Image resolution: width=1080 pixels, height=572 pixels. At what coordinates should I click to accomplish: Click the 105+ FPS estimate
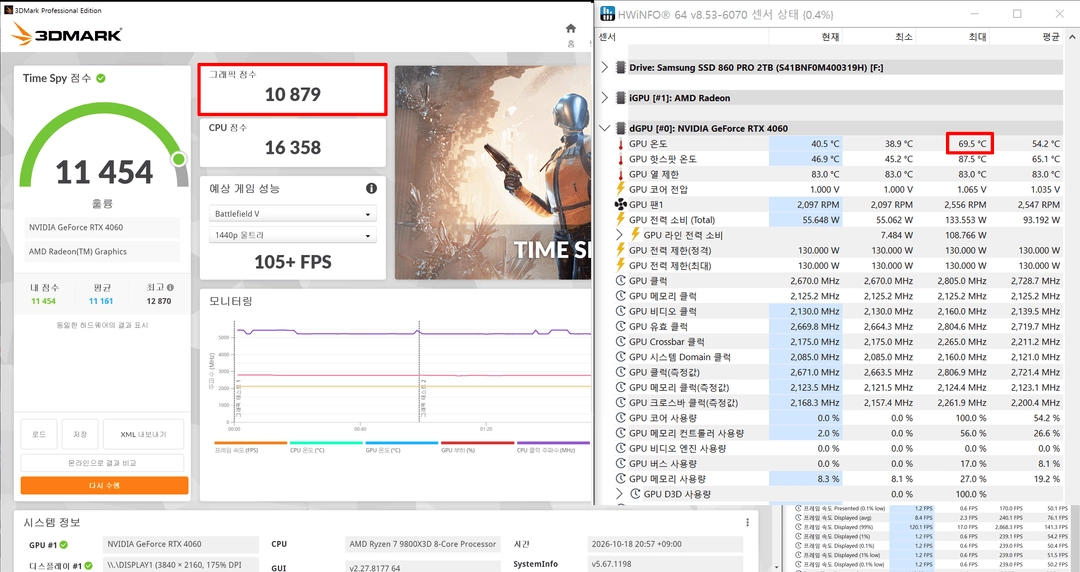[293, 262]
